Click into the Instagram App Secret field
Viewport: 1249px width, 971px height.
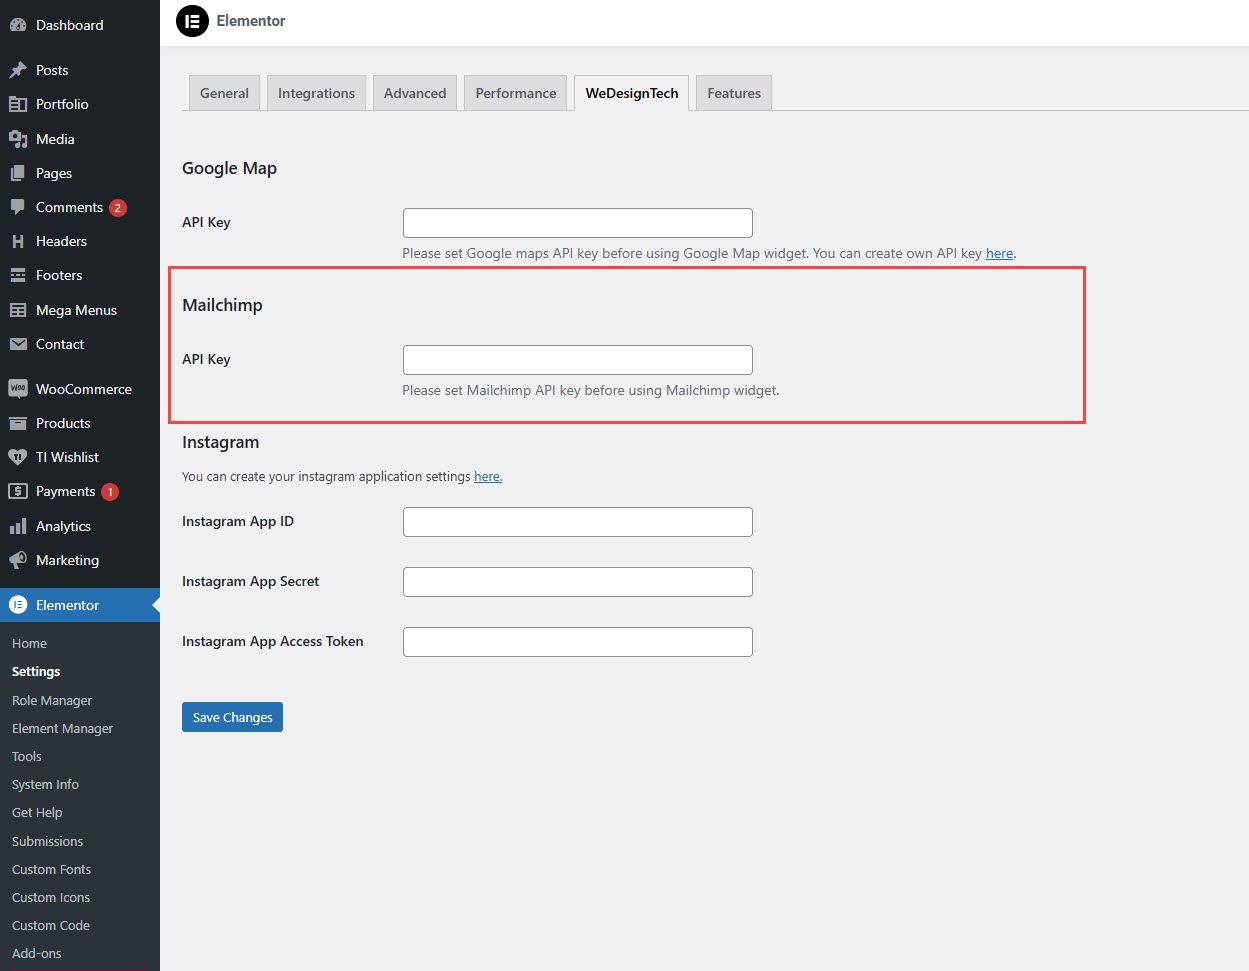coord(577,582)
